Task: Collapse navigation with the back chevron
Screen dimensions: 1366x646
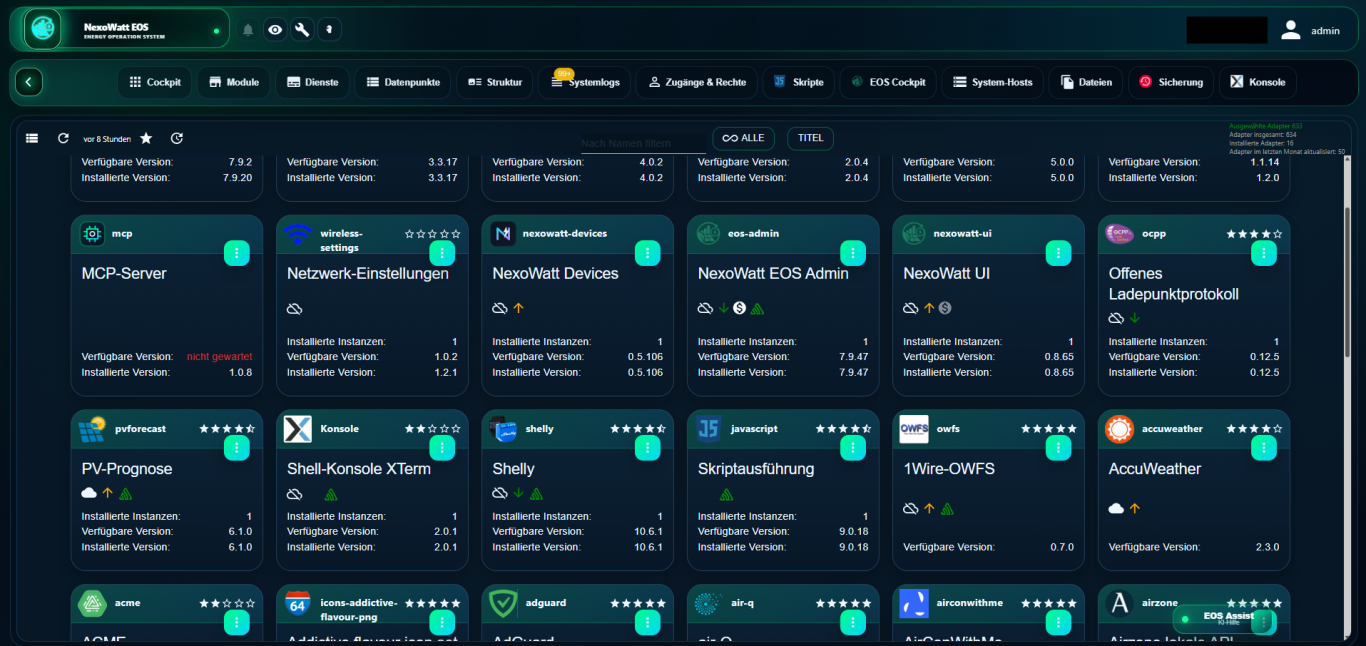Action: (x=29, y=82)
